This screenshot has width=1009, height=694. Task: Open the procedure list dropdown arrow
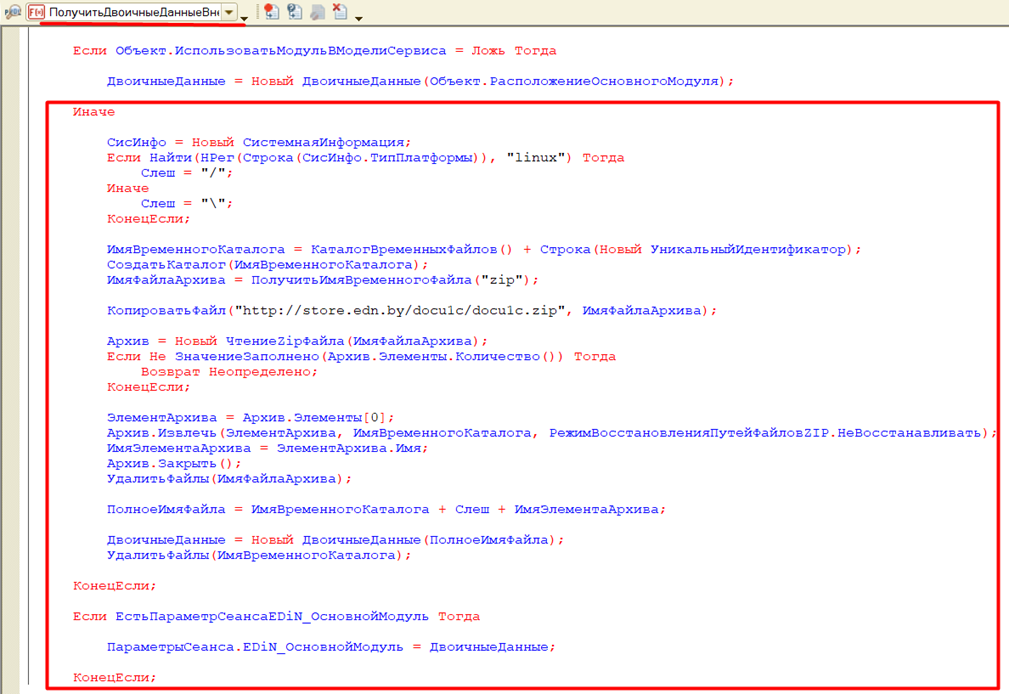tap(230, 12)
